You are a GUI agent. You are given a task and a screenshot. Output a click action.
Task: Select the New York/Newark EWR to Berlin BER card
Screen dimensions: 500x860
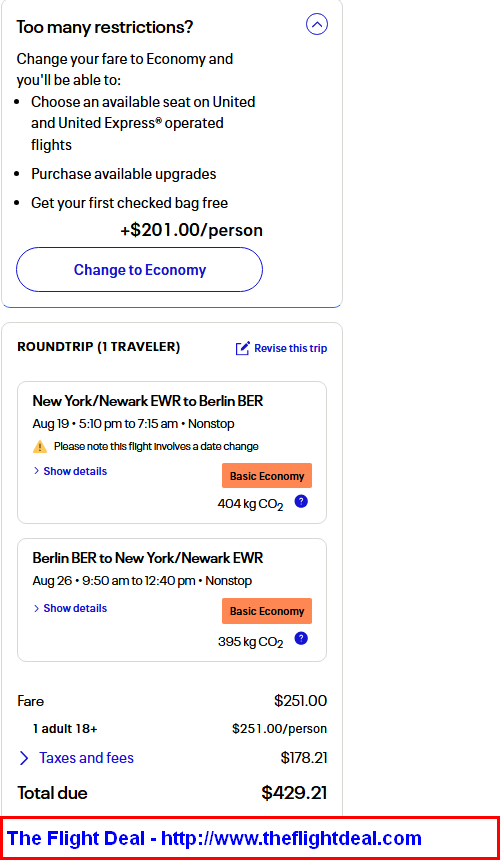tap(172, 452)
